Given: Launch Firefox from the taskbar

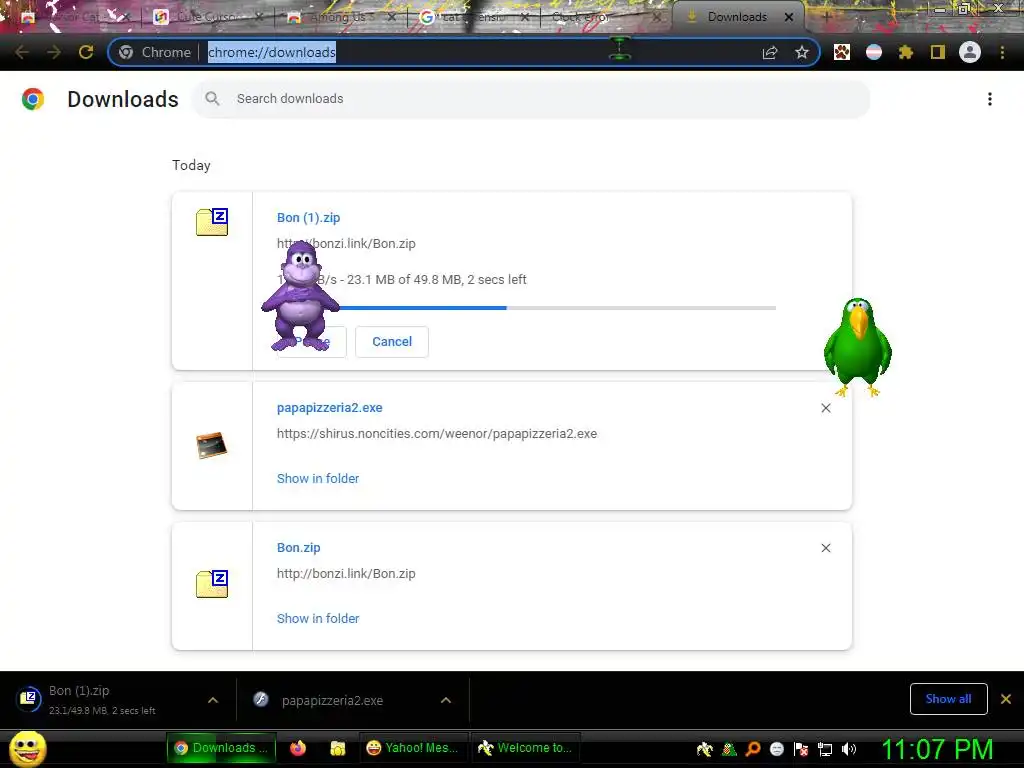Looking at the screenshot, I should [298, 748].
